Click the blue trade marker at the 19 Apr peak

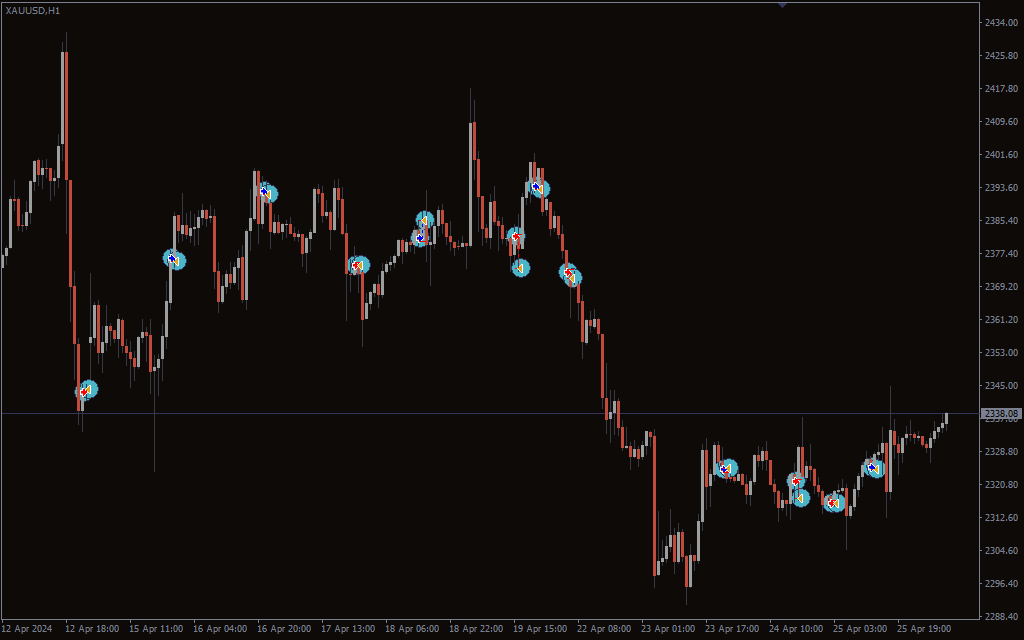click(x=538, y=187)
